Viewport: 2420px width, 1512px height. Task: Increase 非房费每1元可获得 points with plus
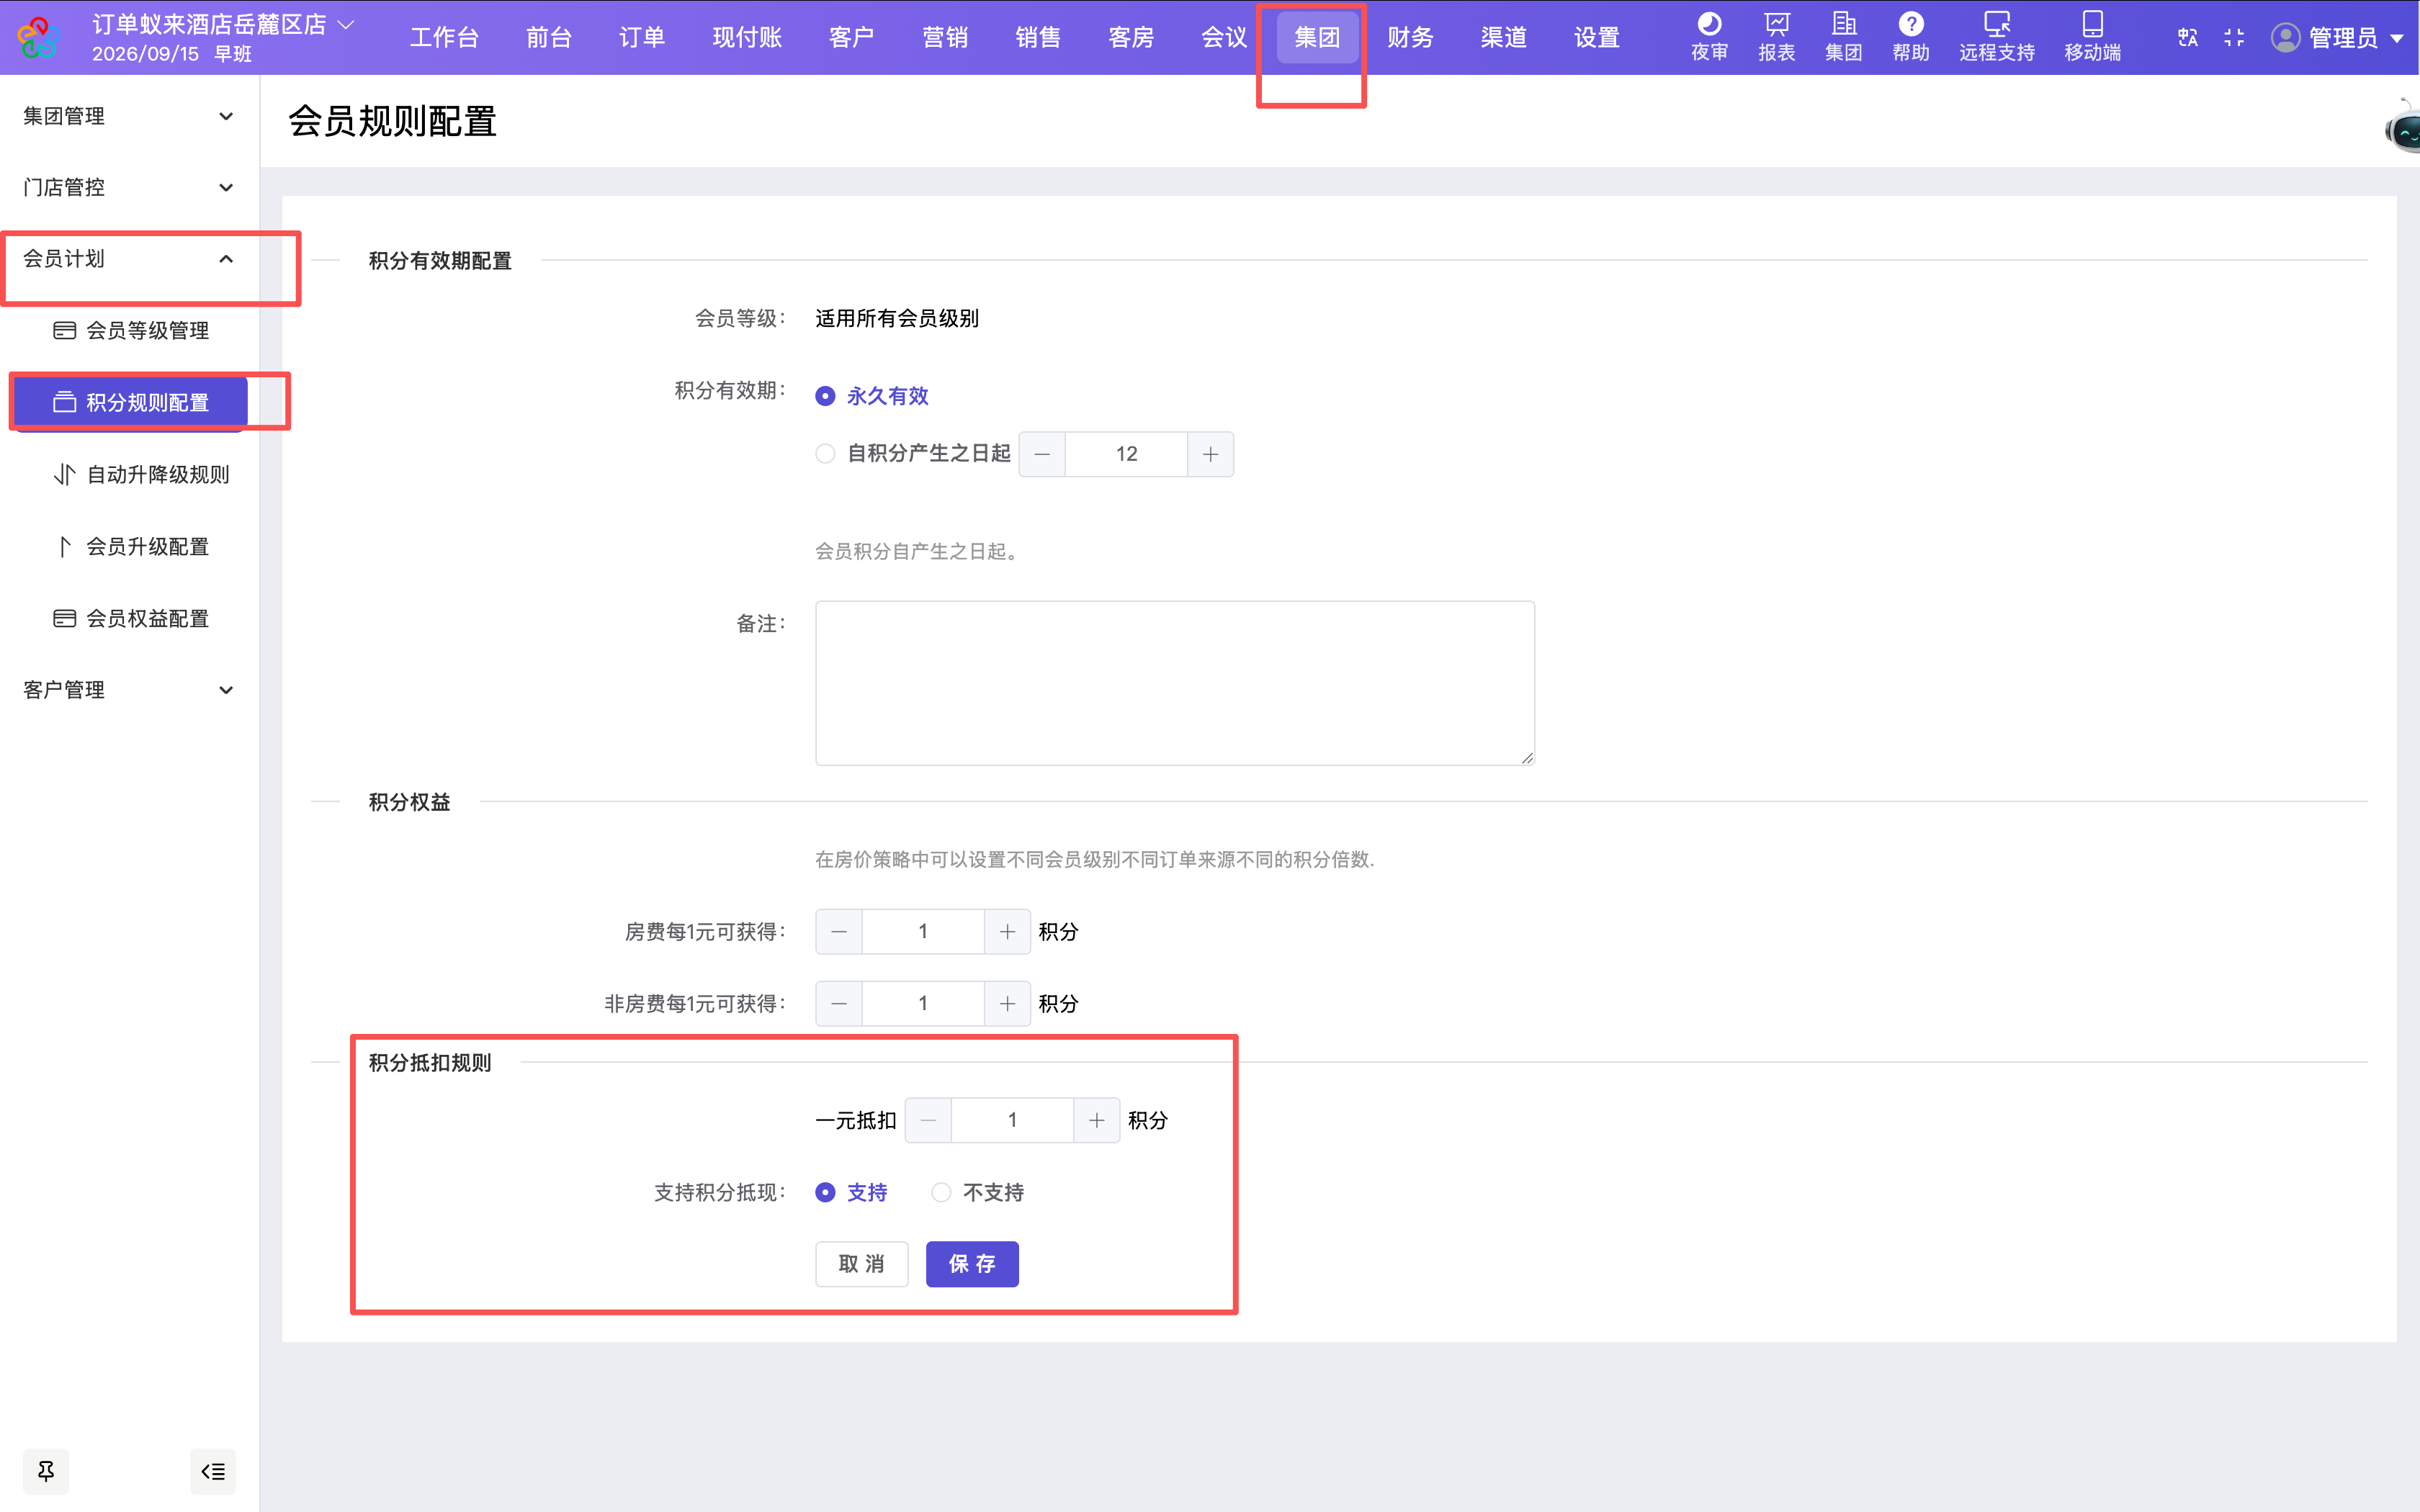(x=1007, y=1004)
